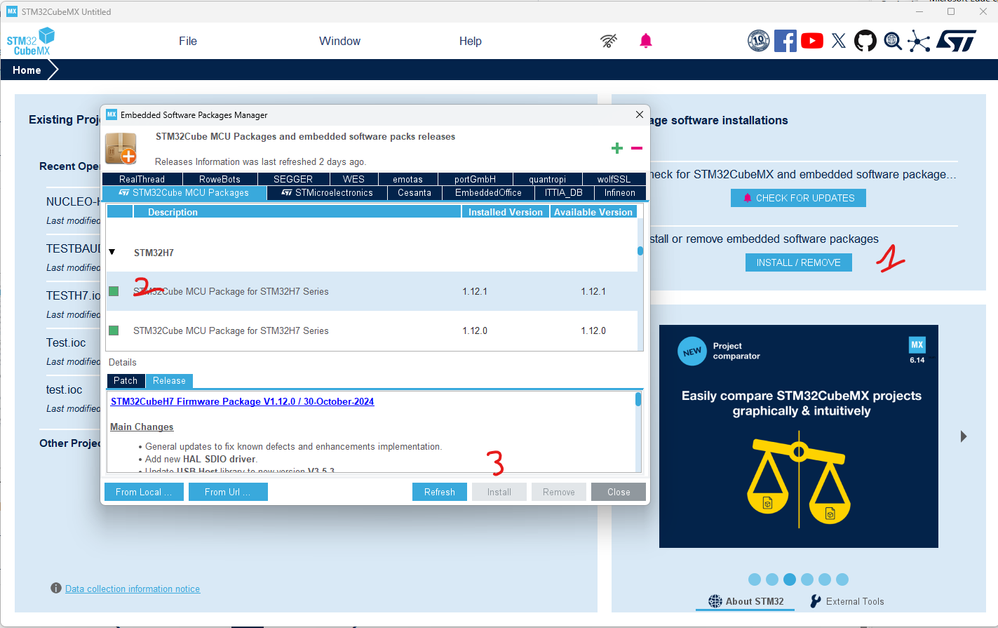The image size is (998, 628).
Task: Switch to the emotas tab
Action: tap(407, 179)
